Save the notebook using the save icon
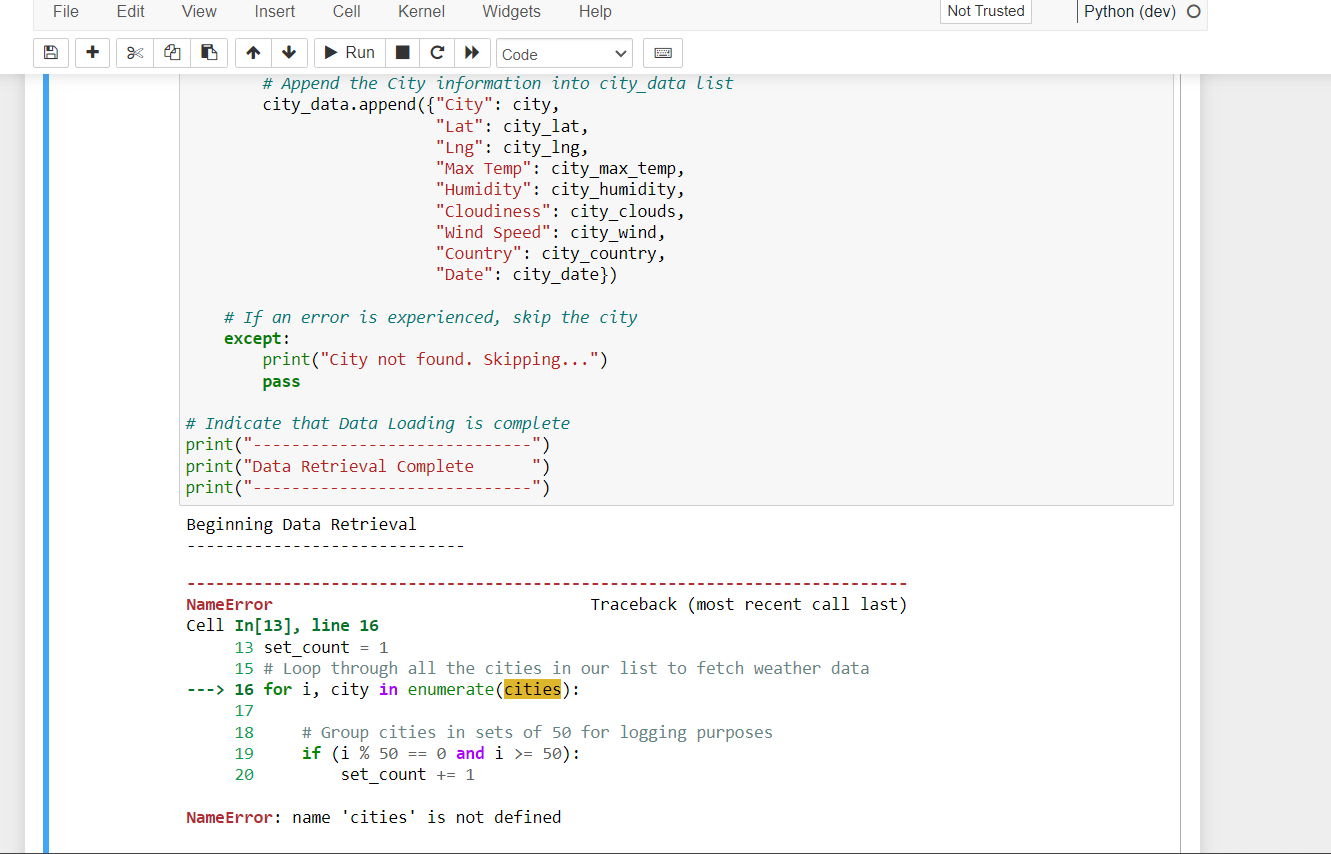The image size is (1331, 854). pyautogui.click(x=51, y=52)
